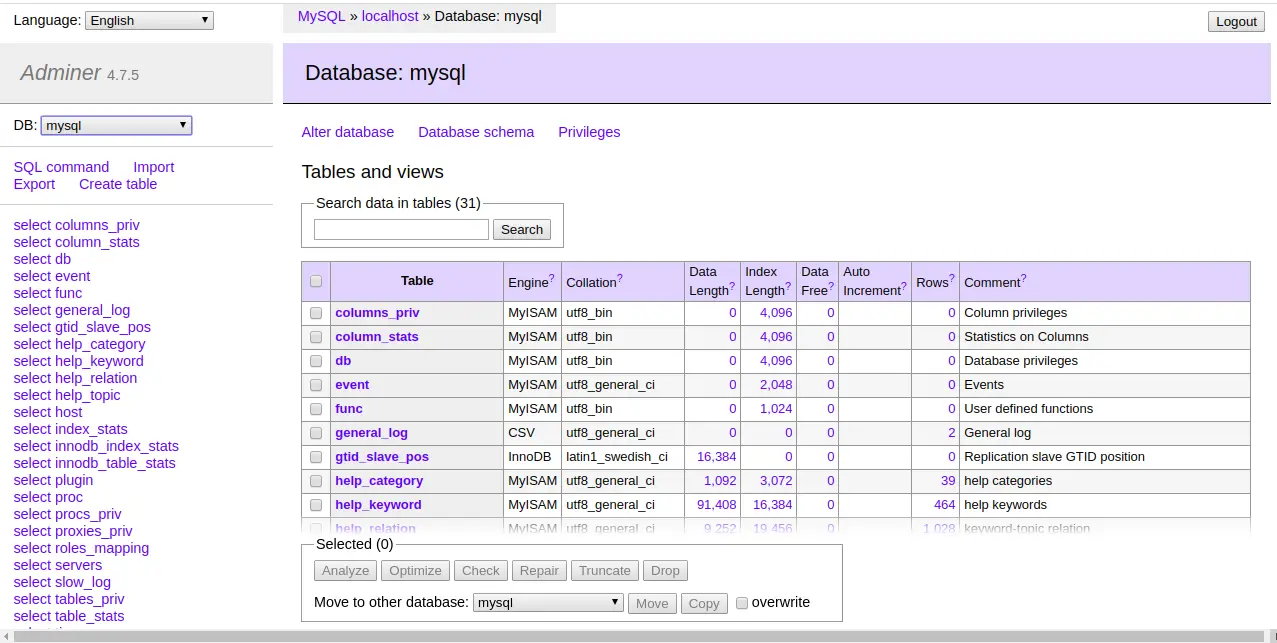Open the Export page
The height and width of the screenshot is (643, 1277).
(34, 184)
